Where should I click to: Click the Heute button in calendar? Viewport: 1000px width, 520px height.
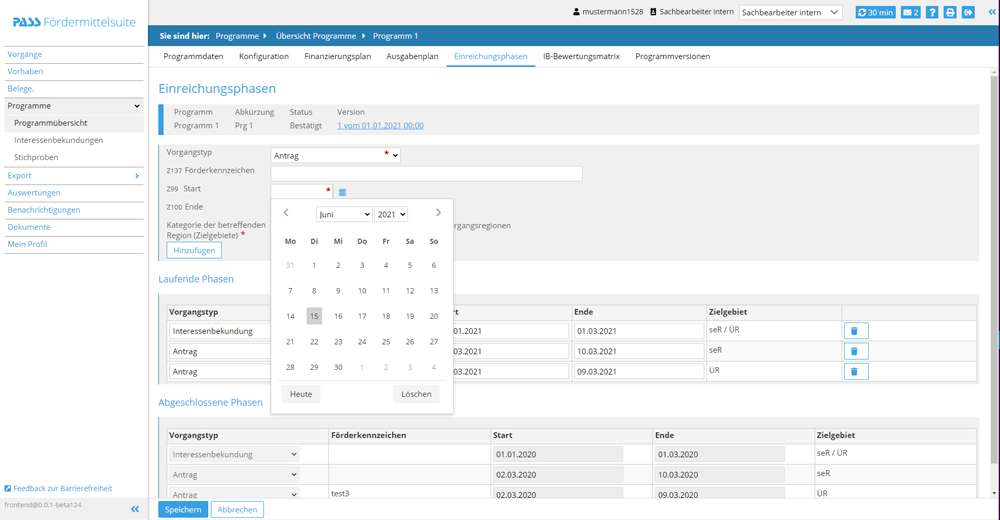pos(301,394)
